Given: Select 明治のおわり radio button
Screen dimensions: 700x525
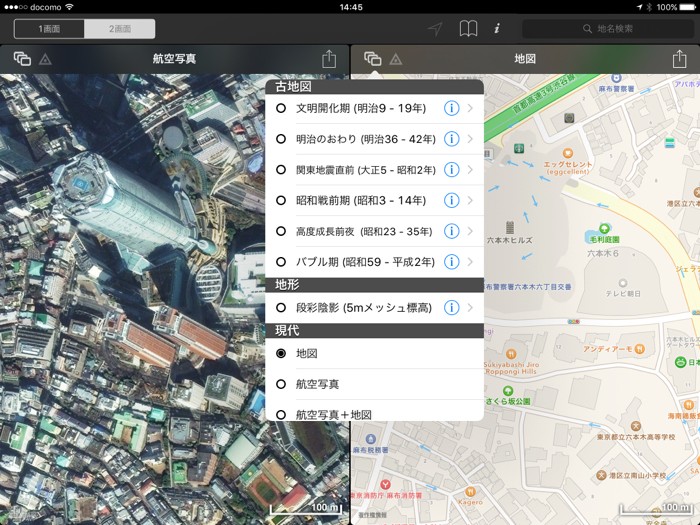Looking at the screenshot, I should [281, 139].
